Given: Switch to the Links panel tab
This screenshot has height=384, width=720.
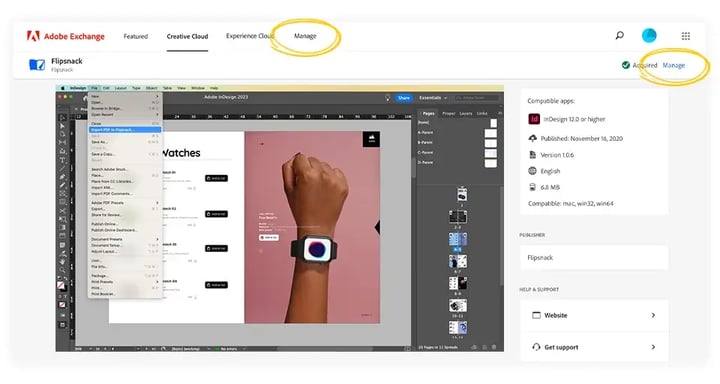Looking at the screenshot, I should 482,113.
